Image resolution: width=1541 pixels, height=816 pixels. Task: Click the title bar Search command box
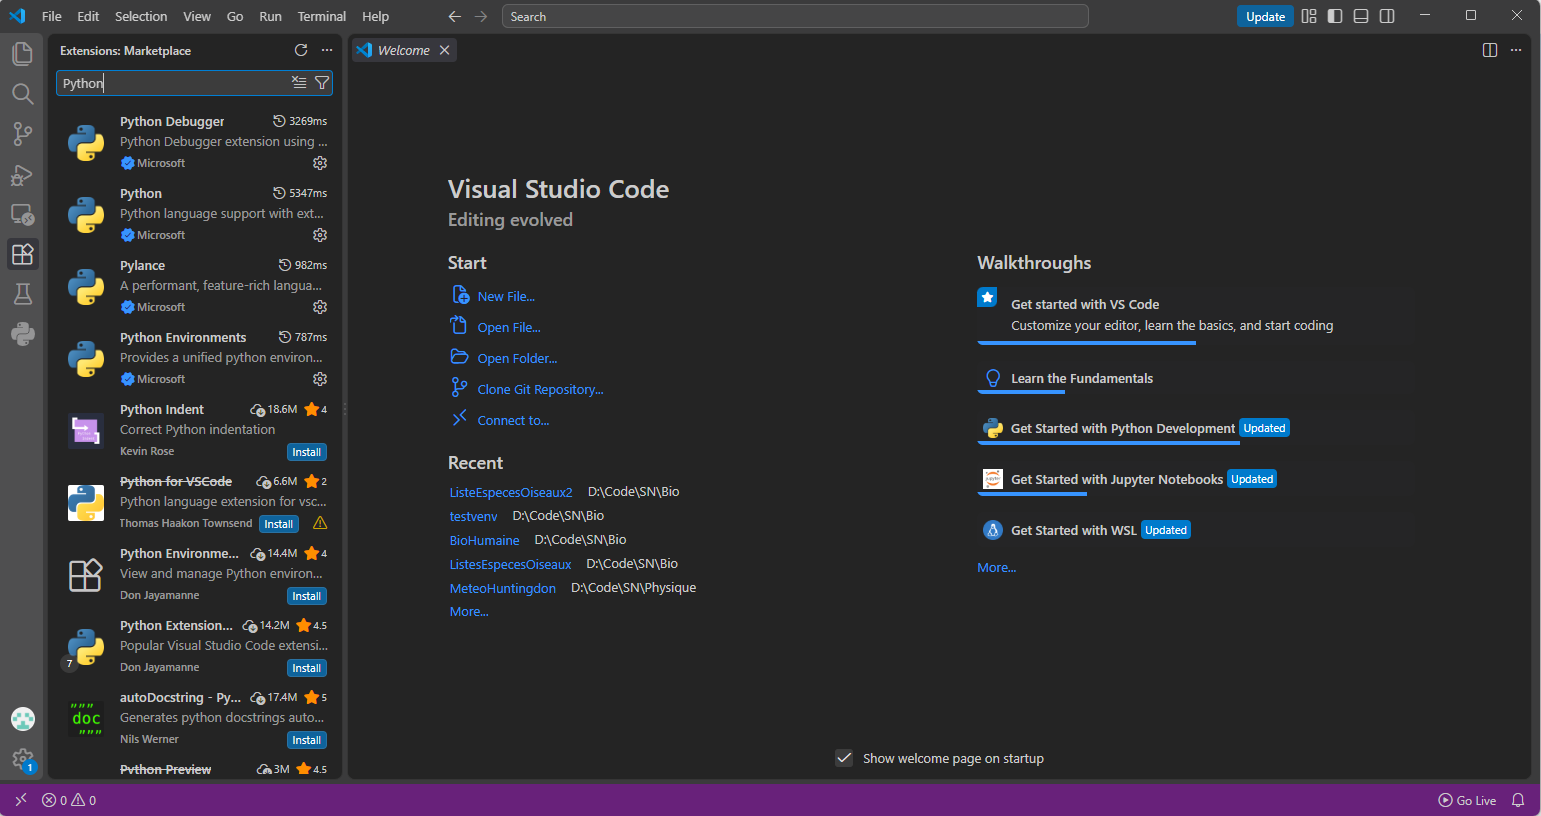[x=795, y=16]
